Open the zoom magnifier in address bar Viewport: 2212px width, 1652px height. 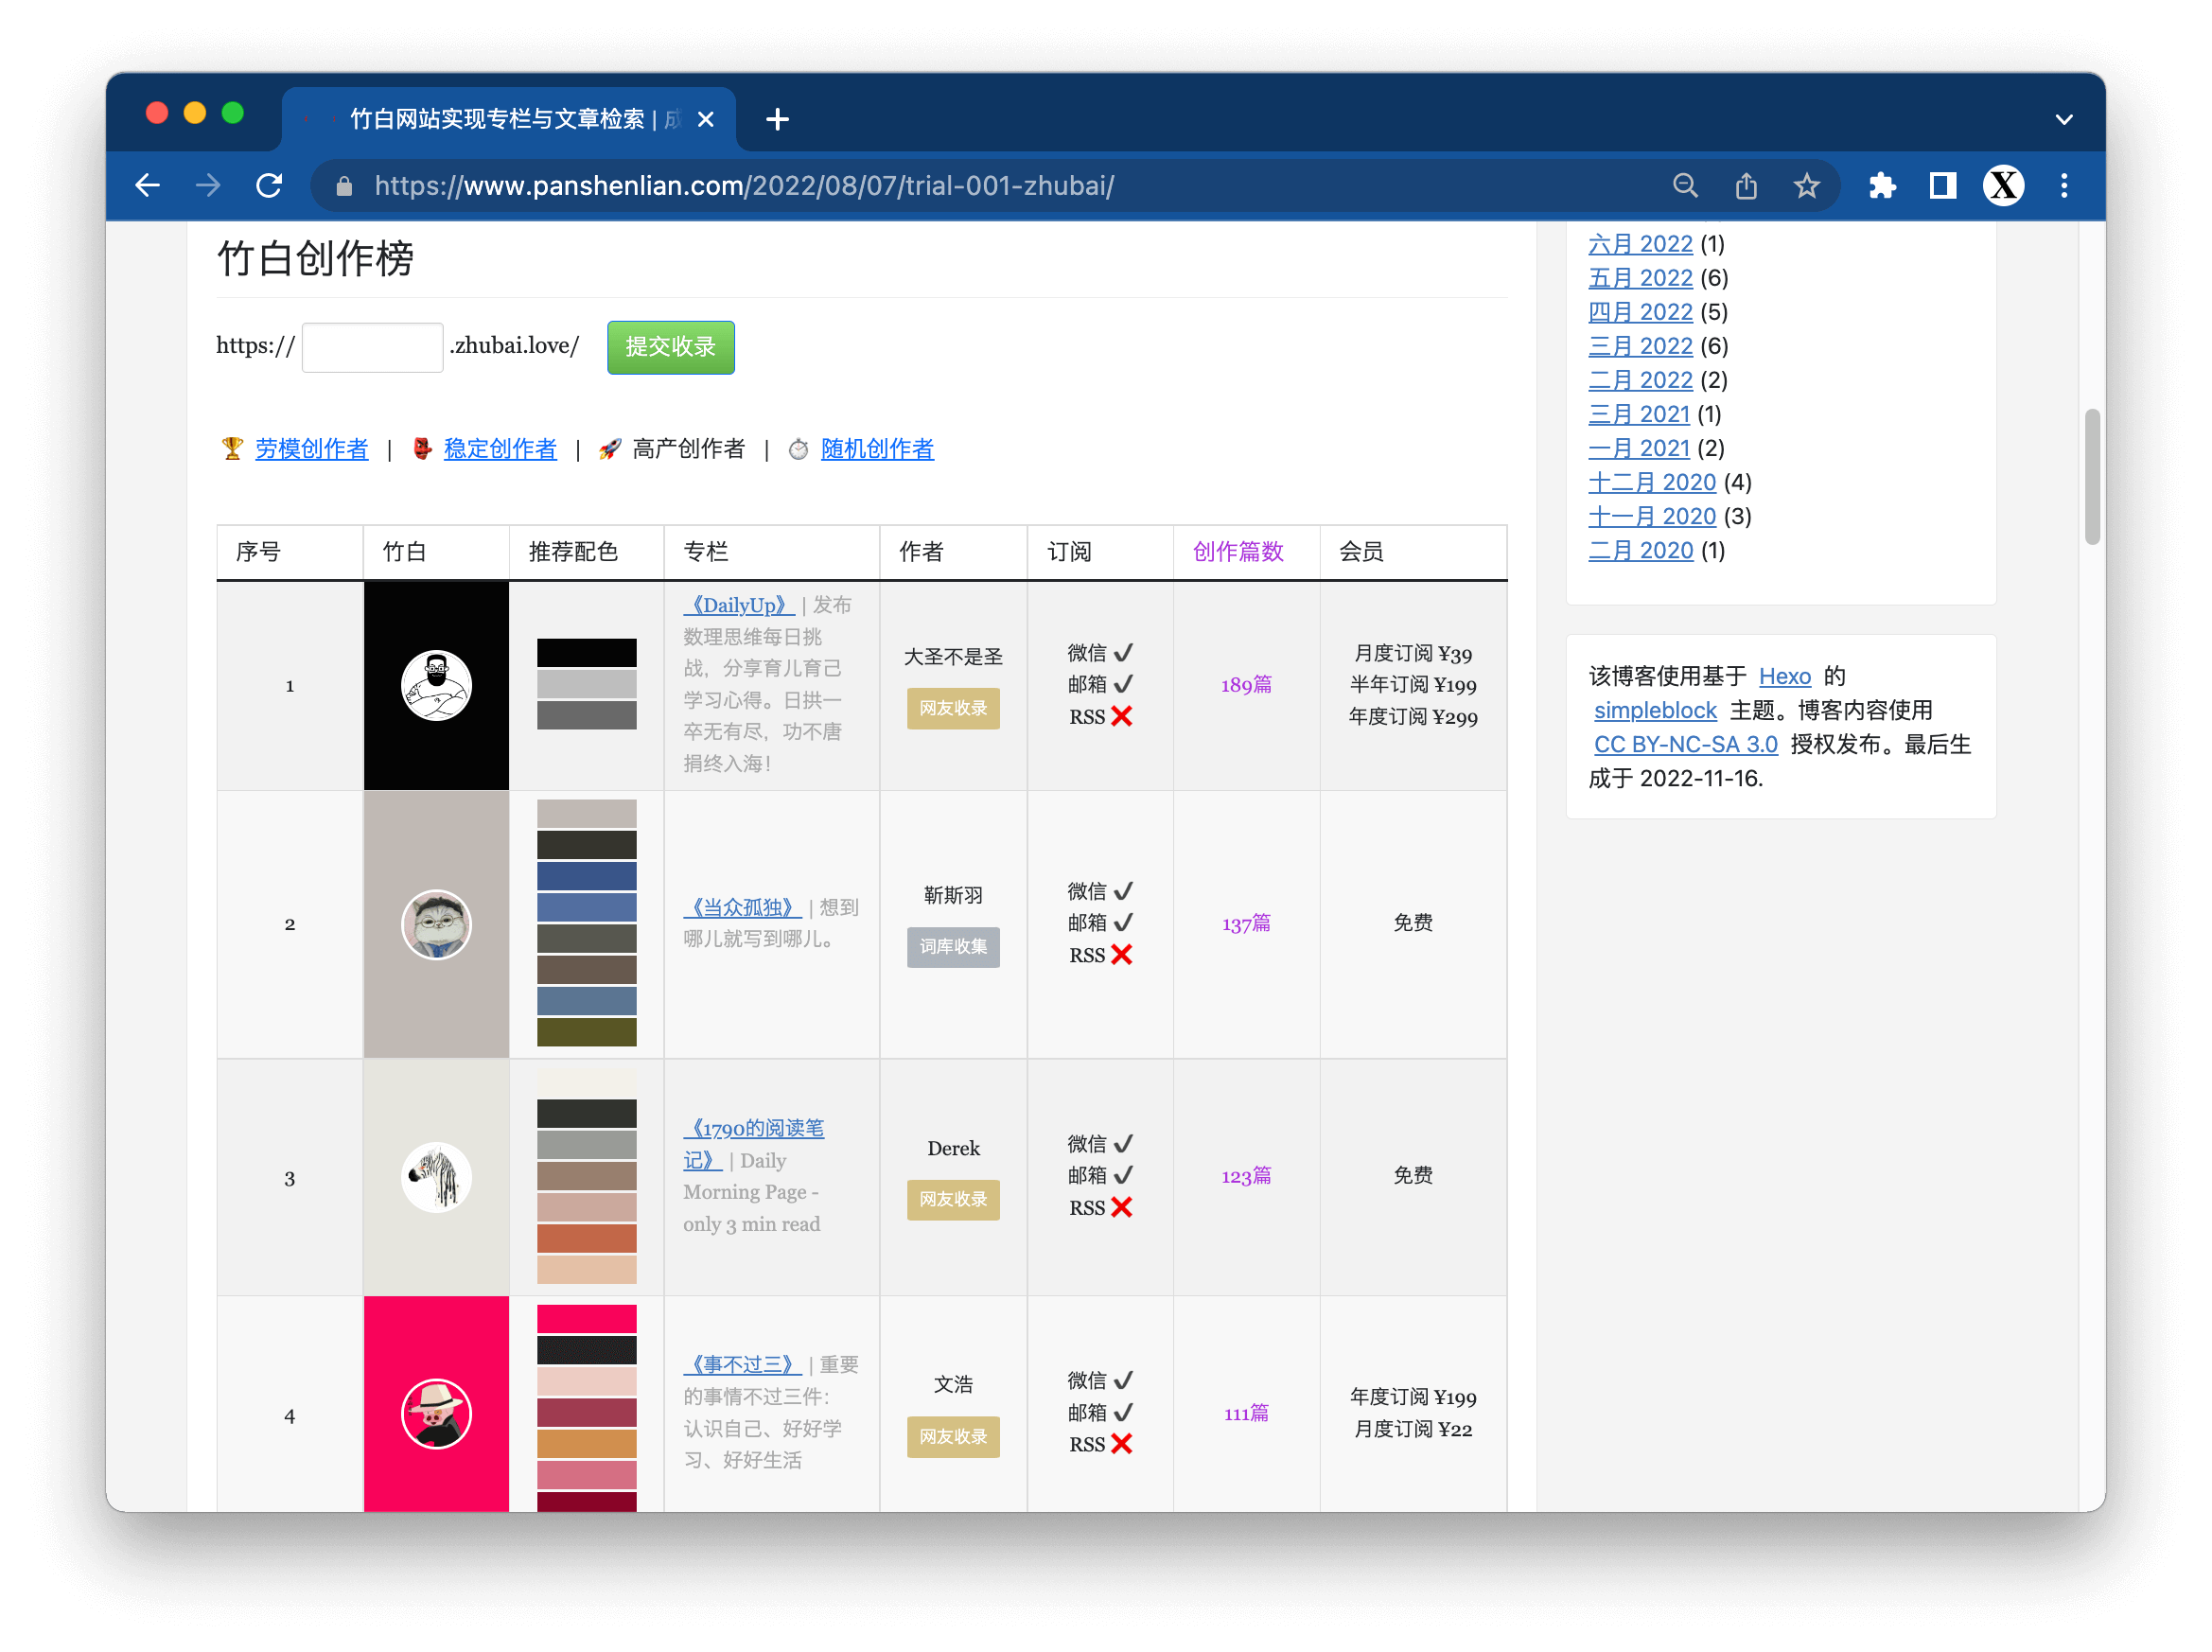1686,186
